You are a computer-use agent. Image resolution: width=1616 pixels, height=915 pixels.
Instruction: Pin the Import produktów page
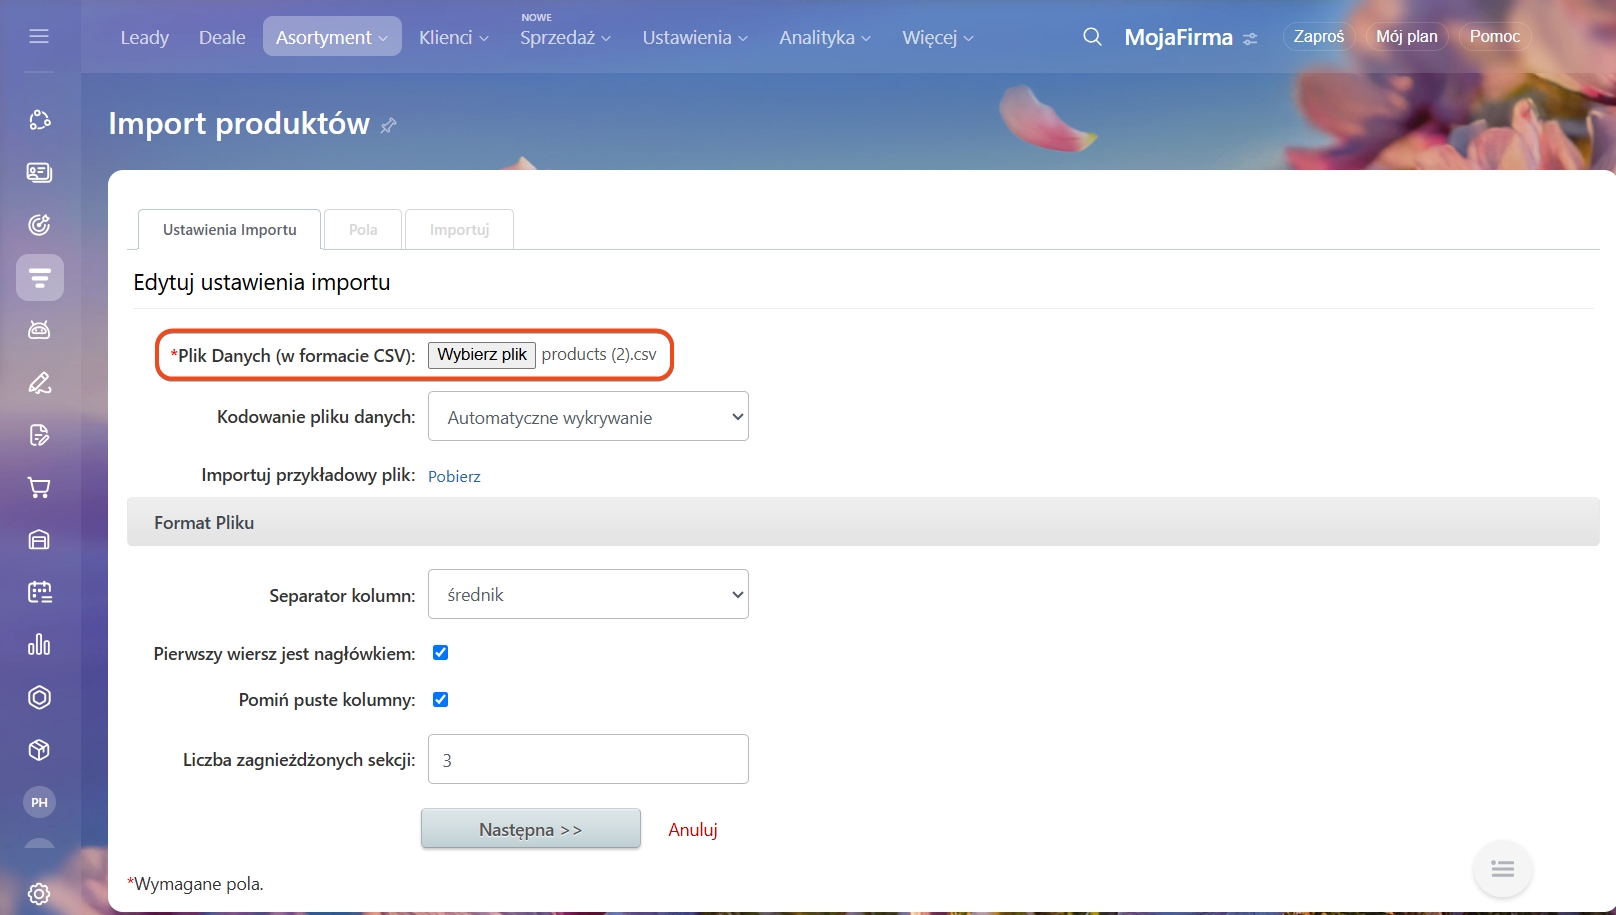click(389, 125)
